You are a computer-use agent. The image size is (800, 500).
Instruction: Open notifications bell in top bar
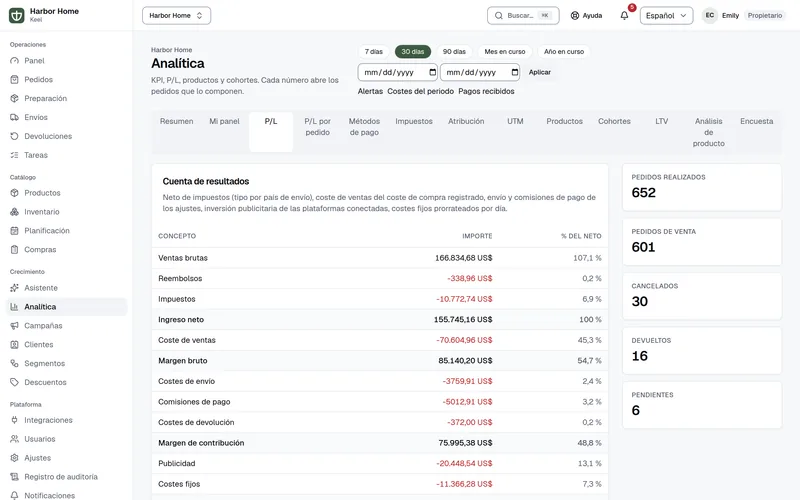pyautogui.click(x=624, y=15)
